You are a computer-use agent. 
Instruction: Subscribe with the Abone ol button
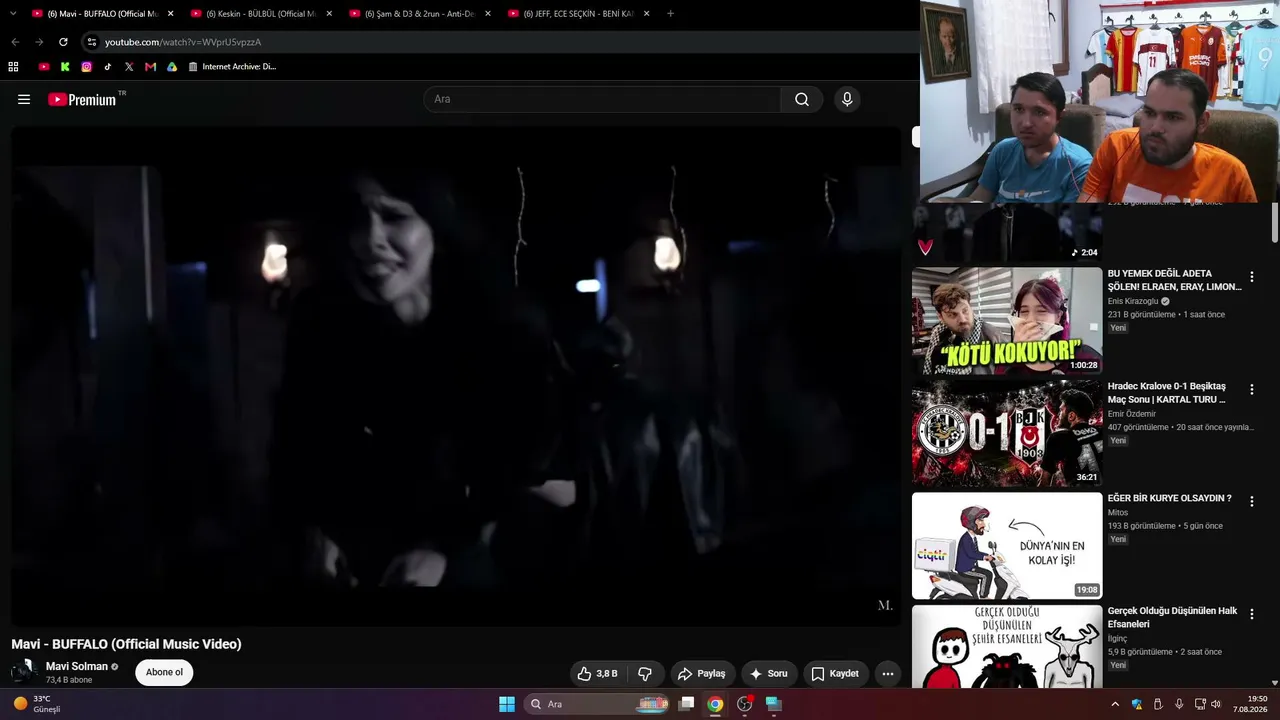(x=164, y=672)
